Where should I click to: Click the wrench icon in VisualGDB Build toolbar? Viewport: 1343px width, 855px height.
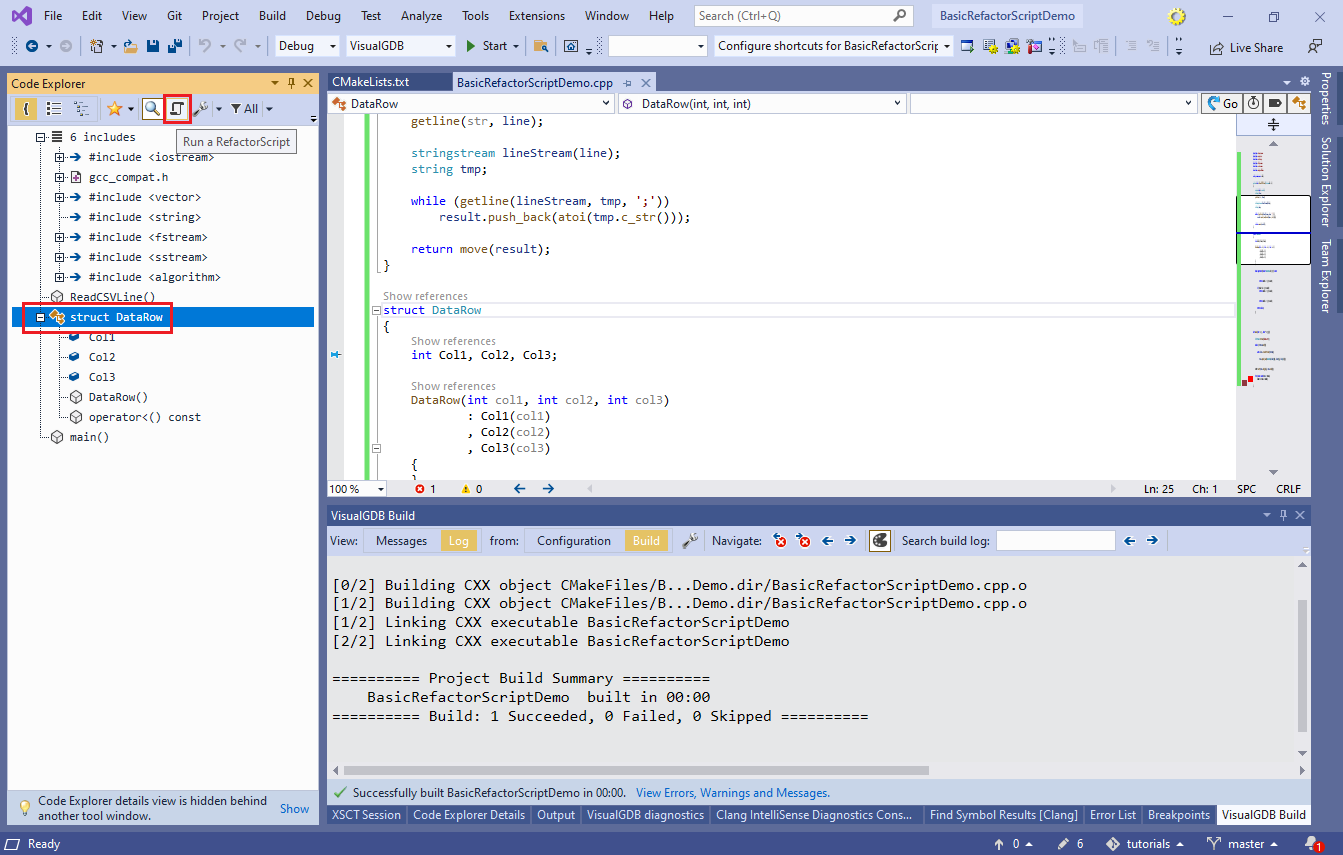coord(690,540)
